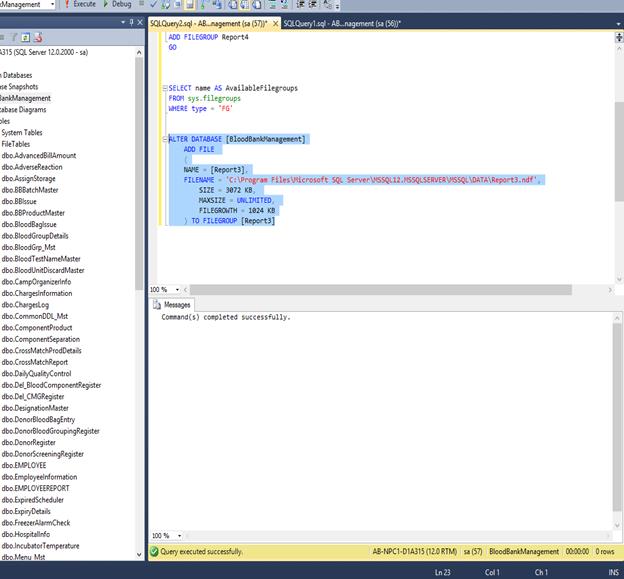Viewport: 624px width, 579px height.
Task: Select dbo.DonorRegister table in Object Explorer
Action: [x=29, y=442]
